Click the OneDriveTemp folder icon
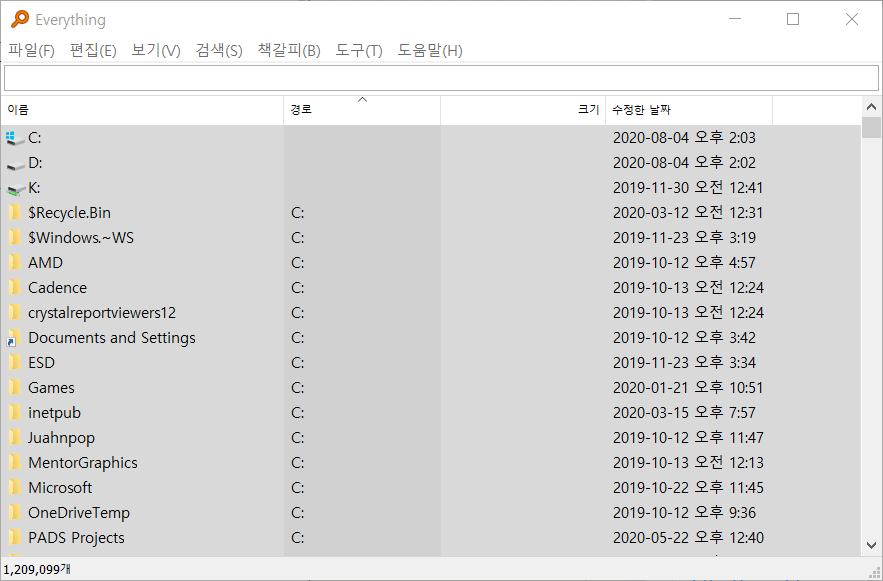883x581 pixels. [15, 512]
